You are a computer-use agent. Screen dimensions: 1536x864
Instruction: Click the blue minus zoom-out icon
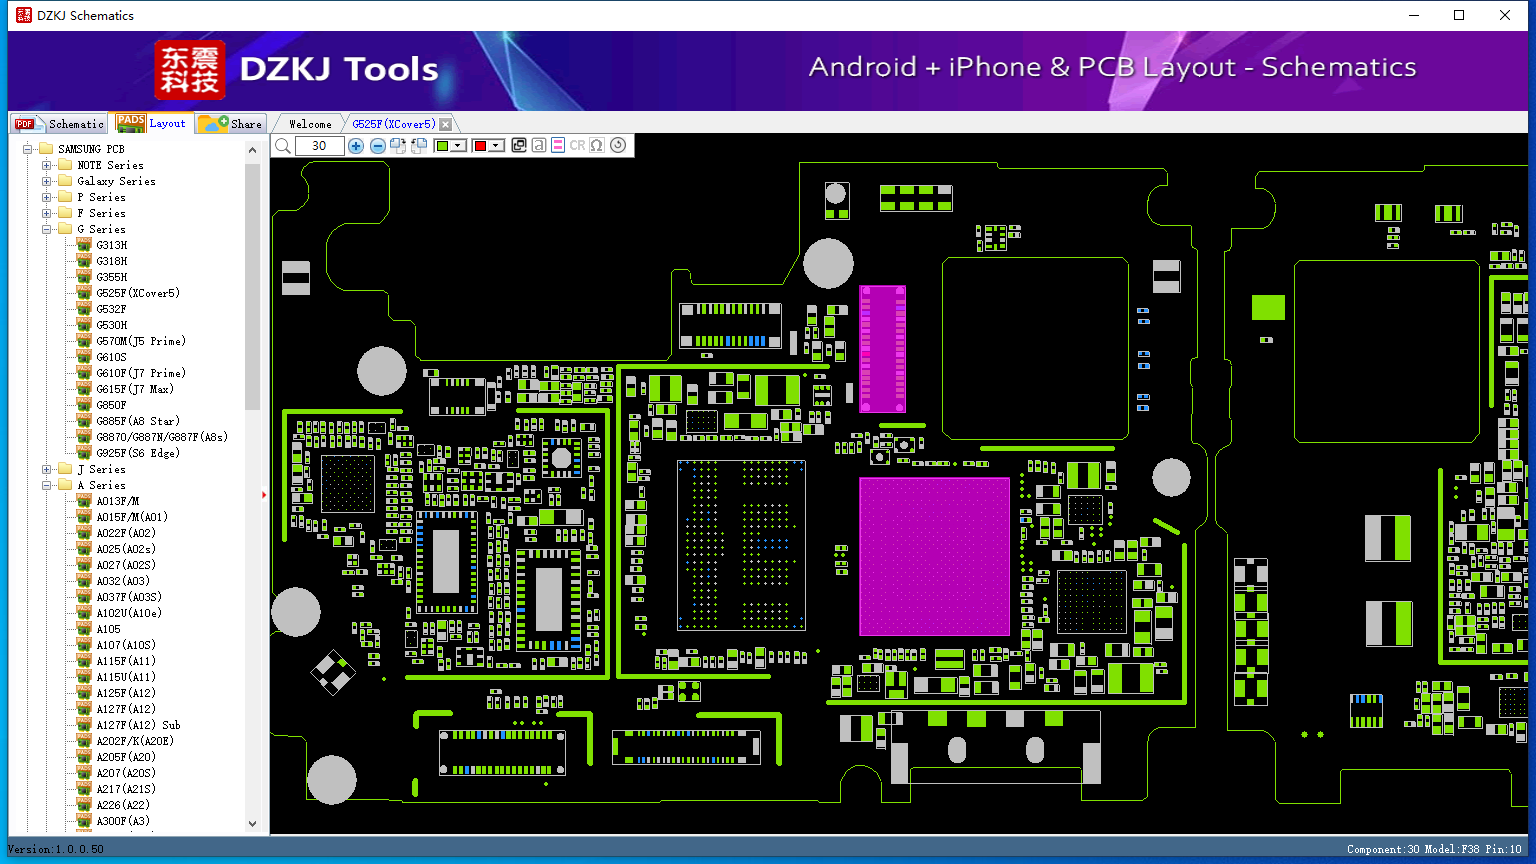pyautogui.click(x=378, y=146)
